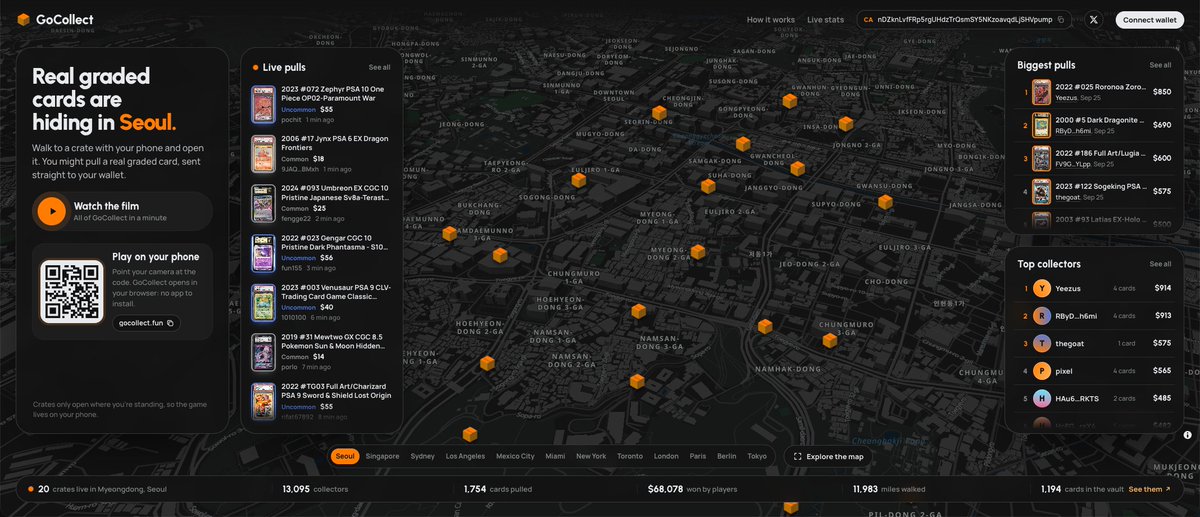Click RByD...h6mi's R avatar
Screen dimensions: 1200x517
click(x=1042, y=316)
